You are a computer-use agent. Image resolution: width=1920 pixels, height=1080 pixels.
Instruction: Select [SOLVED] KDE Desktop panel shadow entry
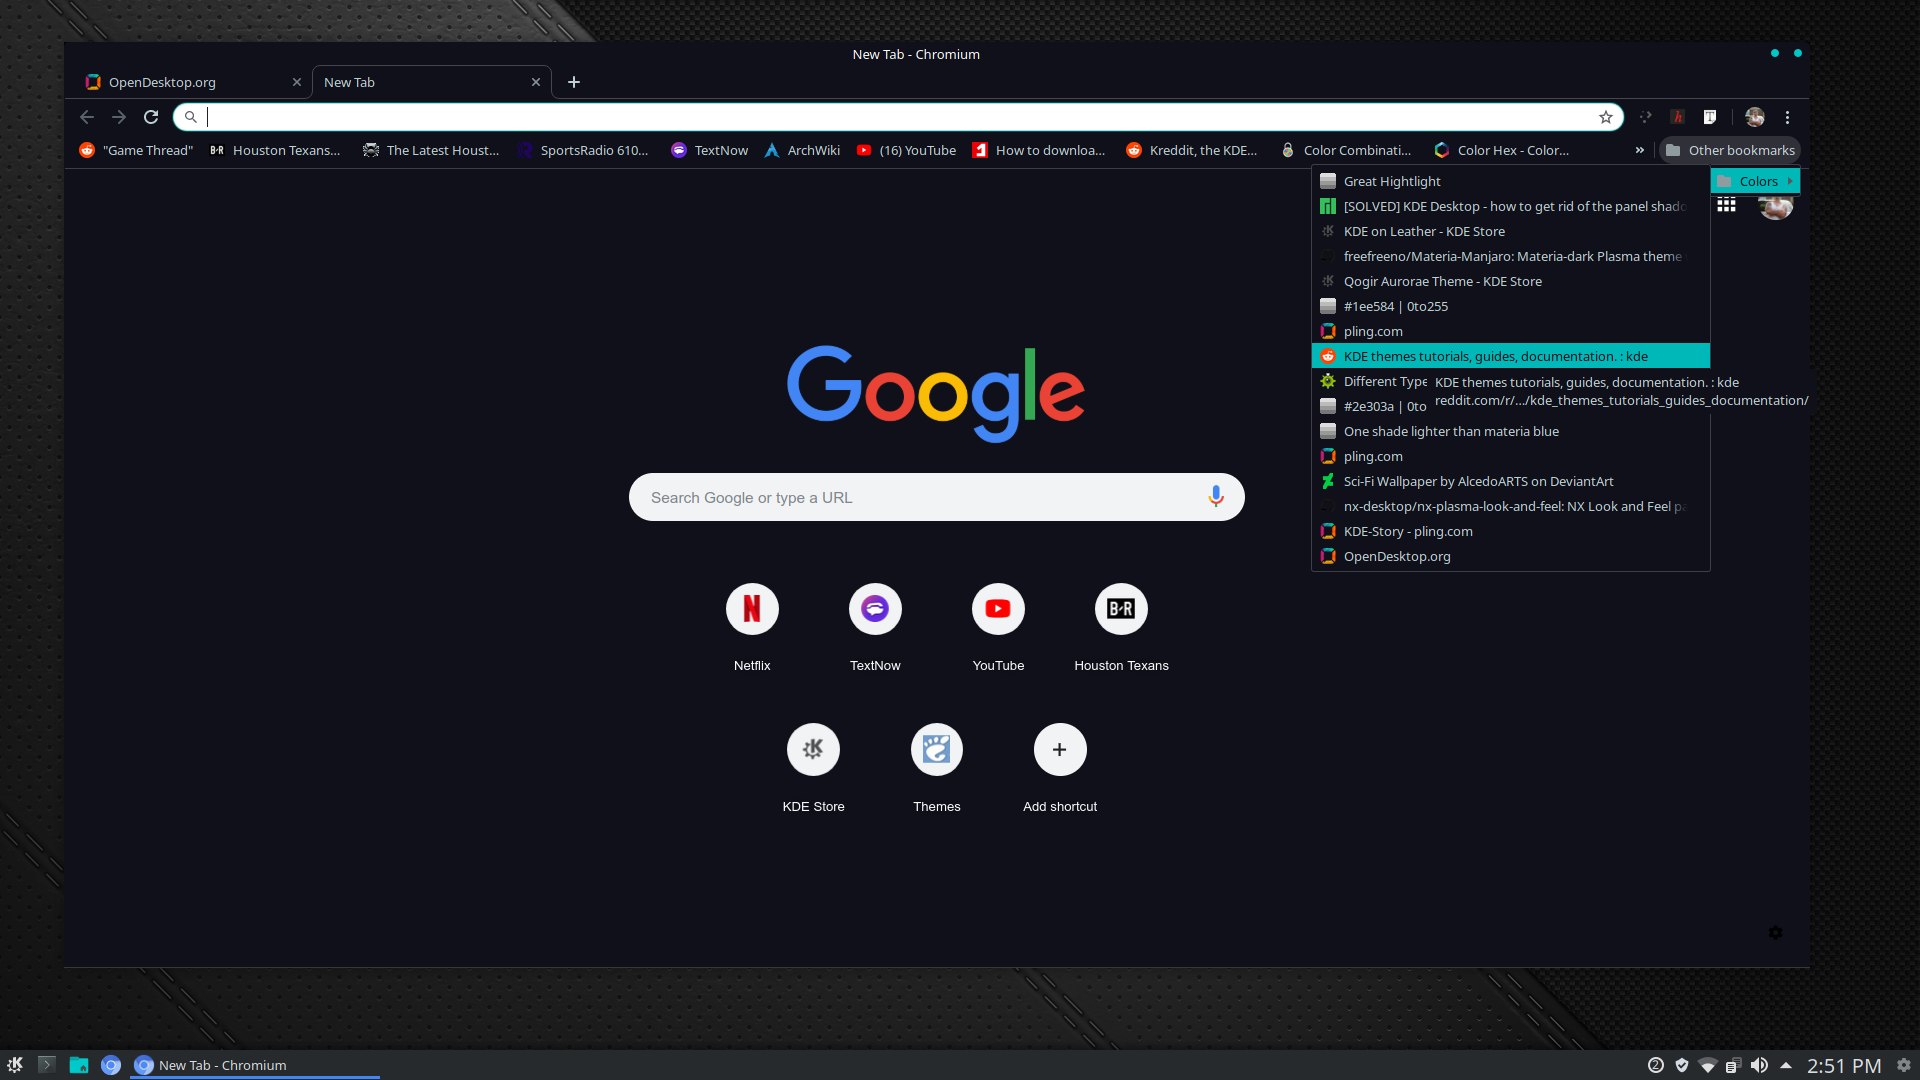pyautogui.click(x=1510, y=206)
